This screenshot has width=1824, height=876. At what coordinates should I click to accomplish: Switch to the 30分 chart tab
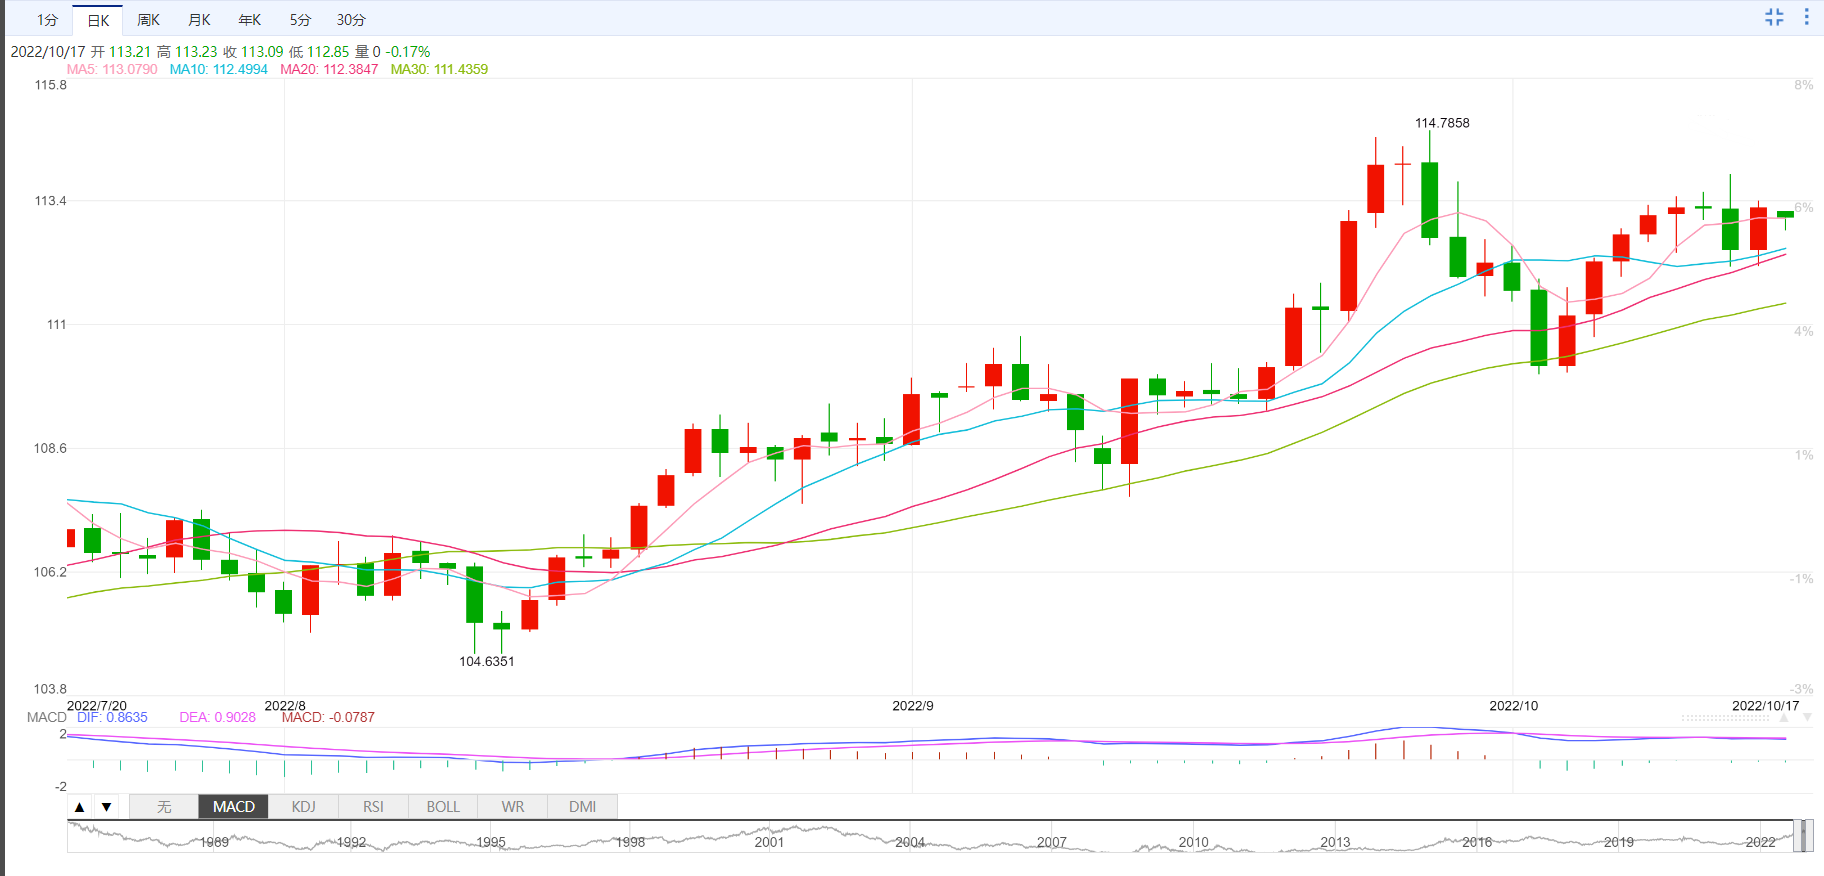351,20
